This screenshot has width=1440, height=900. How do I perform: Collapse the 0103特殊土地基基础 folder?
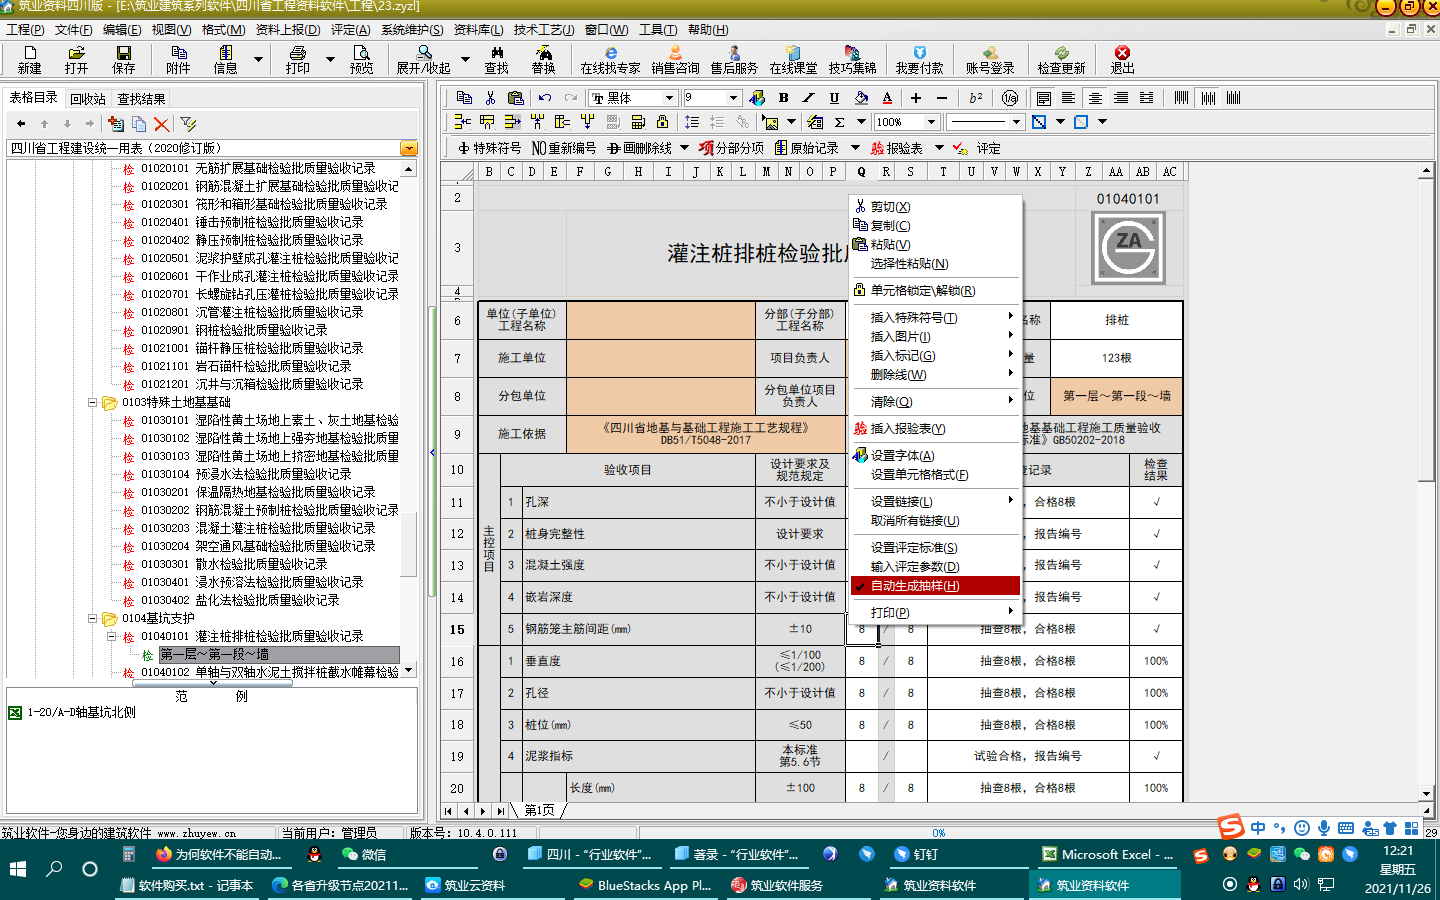(x=93, y=403)
